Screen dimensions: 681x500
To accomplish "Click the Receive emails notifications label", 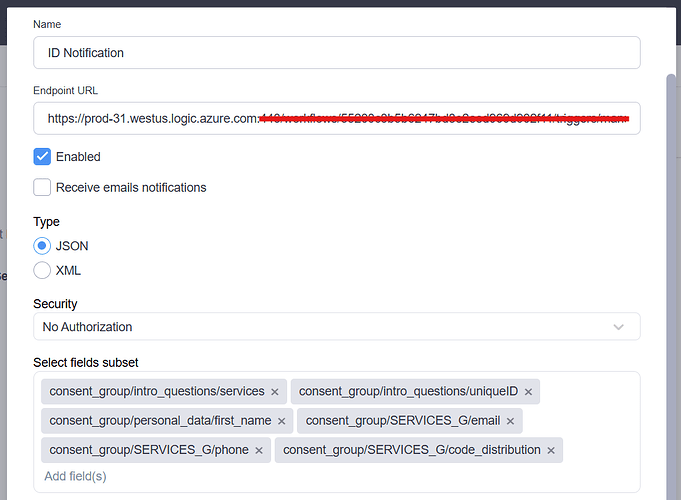I will pyautogui.click(x=131, y=187).
